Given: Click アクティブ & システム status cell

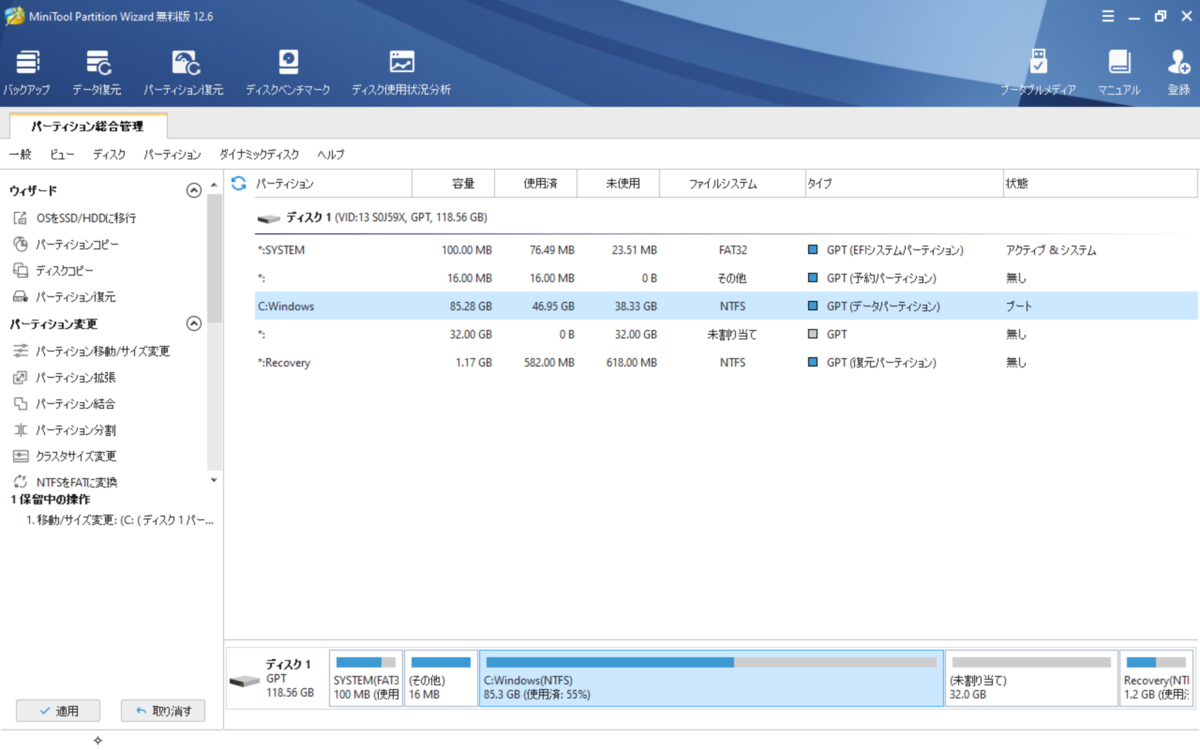Looking at the screenshot, I should (x=1051, y=250).
